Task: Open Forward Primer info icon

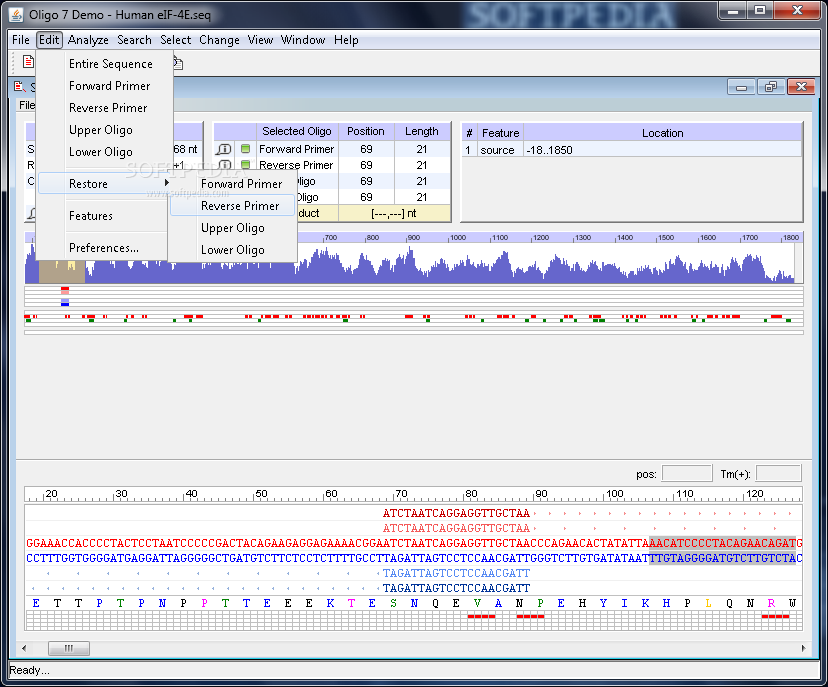Action: click(x=223, y=149)
